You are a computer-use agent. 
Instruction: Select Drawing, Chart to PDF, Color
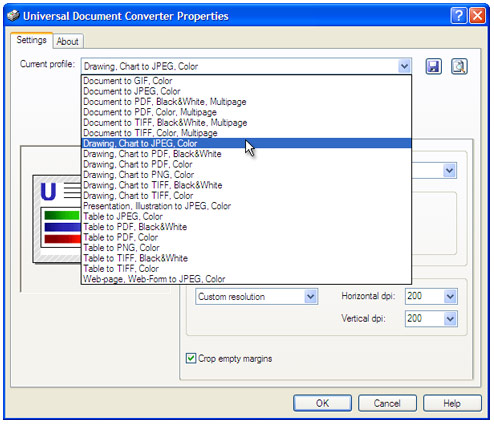pos(246,164)
